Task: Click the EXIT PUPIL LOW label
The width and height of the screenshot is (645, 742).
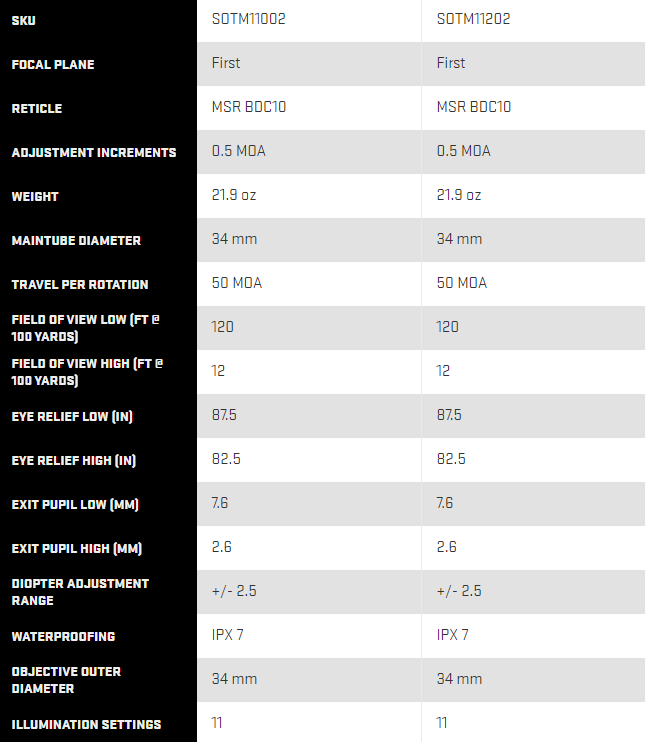Action: click(75, 504)
